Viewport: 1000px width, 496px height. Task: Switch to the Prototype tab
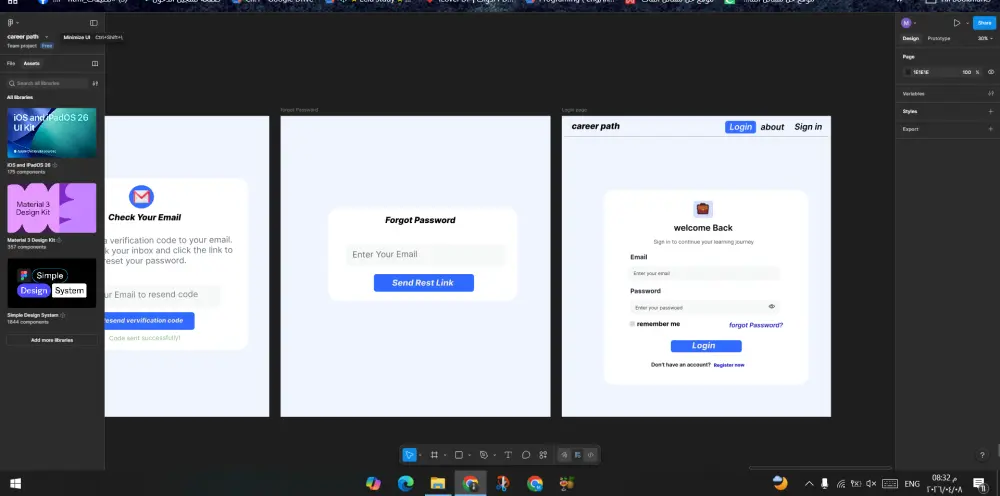click(x=938, y=38)
